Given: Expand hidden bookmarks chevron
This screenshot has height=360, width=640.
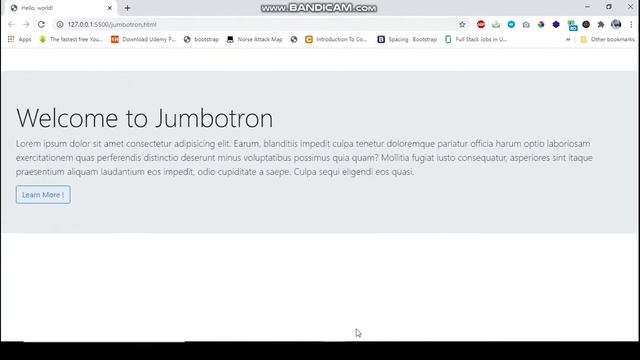Looking at the screenshot, I should (568, 39).
